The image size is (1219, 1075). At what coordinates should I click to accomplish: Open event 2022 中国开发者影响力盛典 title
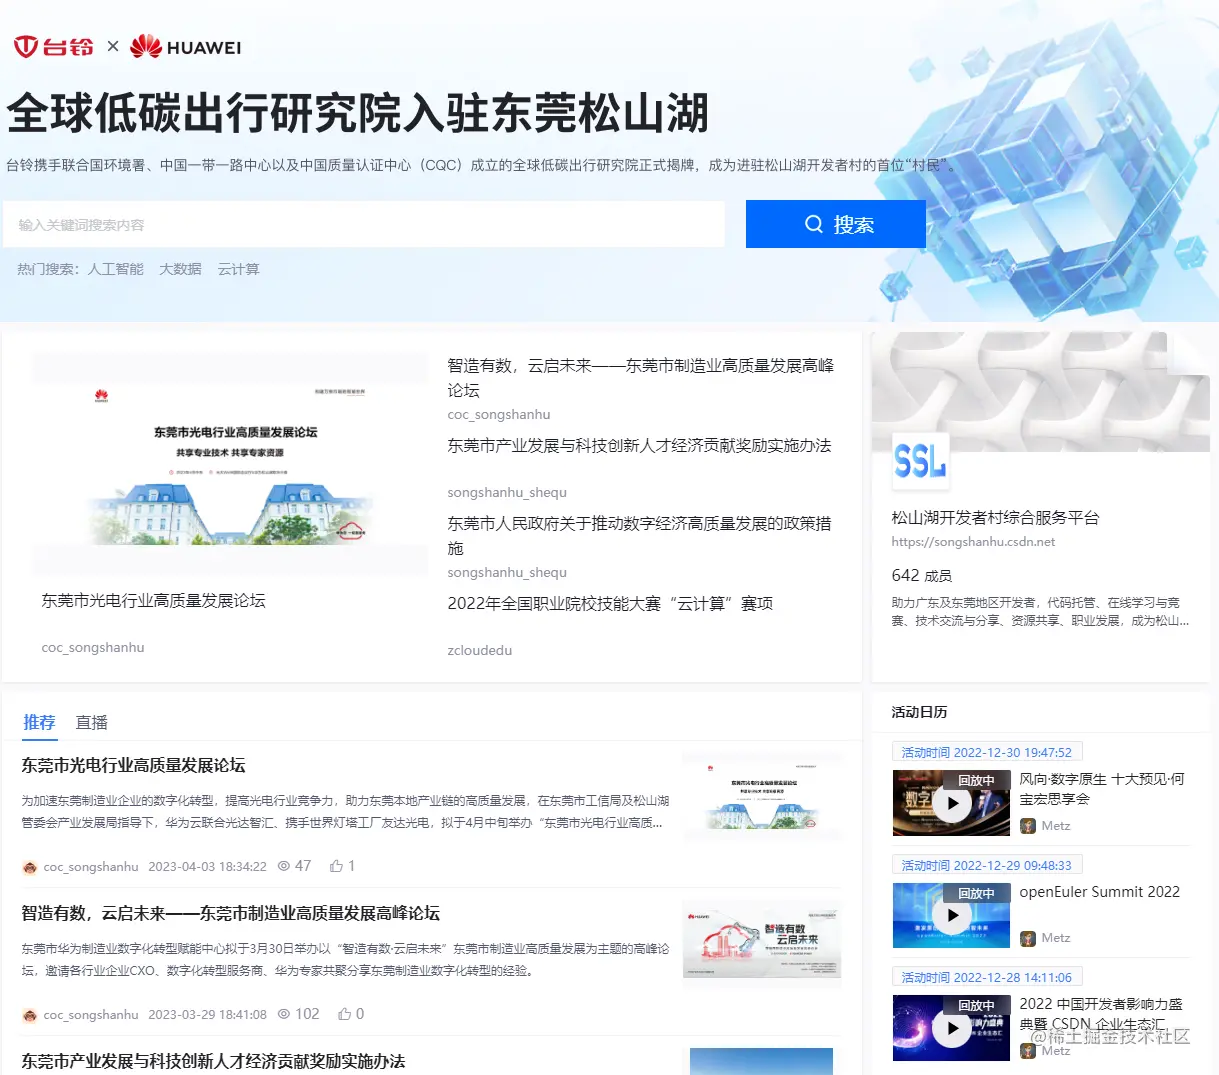[1101, 1014]
